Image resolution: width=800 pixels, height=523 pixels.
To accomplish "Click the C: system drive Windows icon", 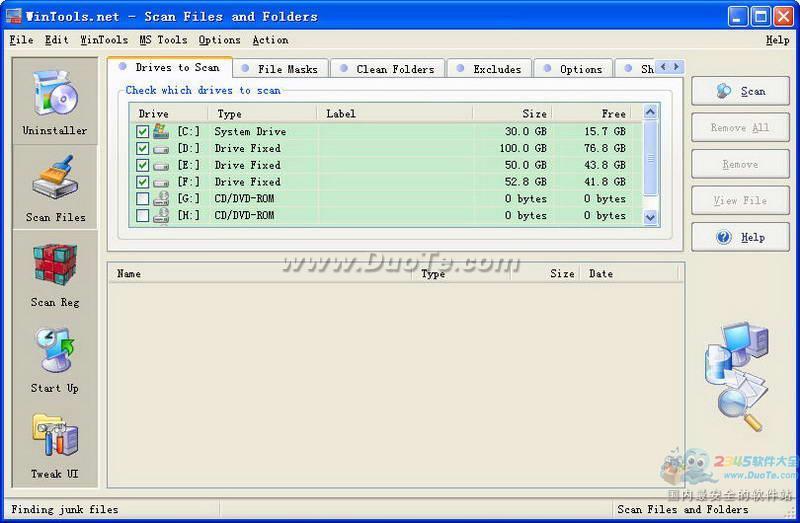I will tap(161, 131).
